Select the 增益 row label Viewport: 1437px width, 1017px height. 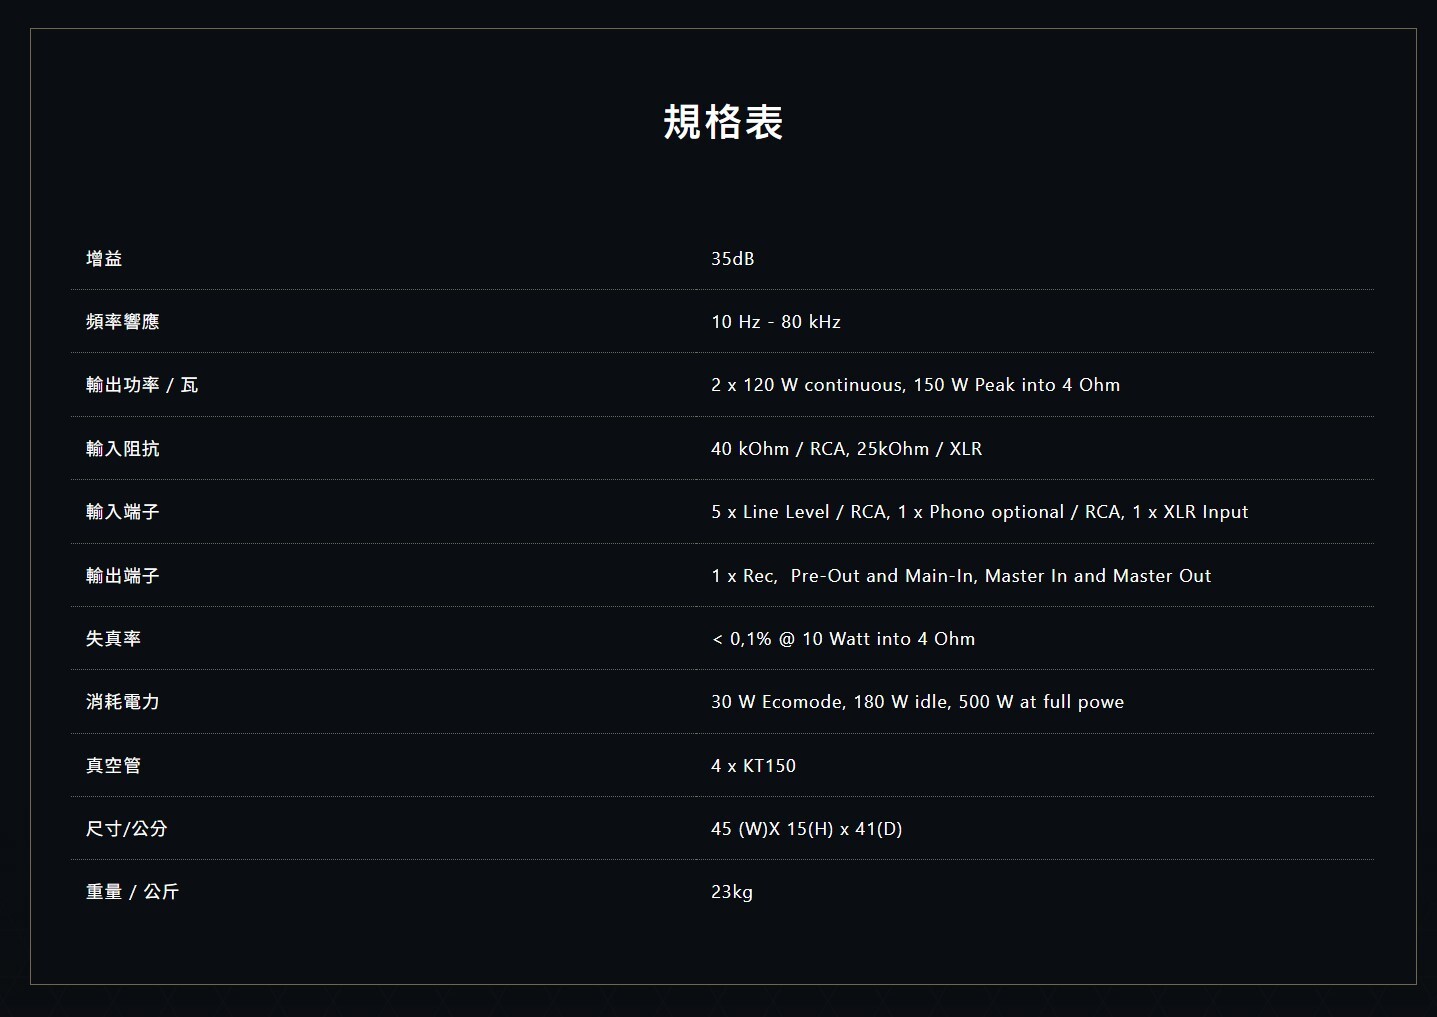coord(104,259)
